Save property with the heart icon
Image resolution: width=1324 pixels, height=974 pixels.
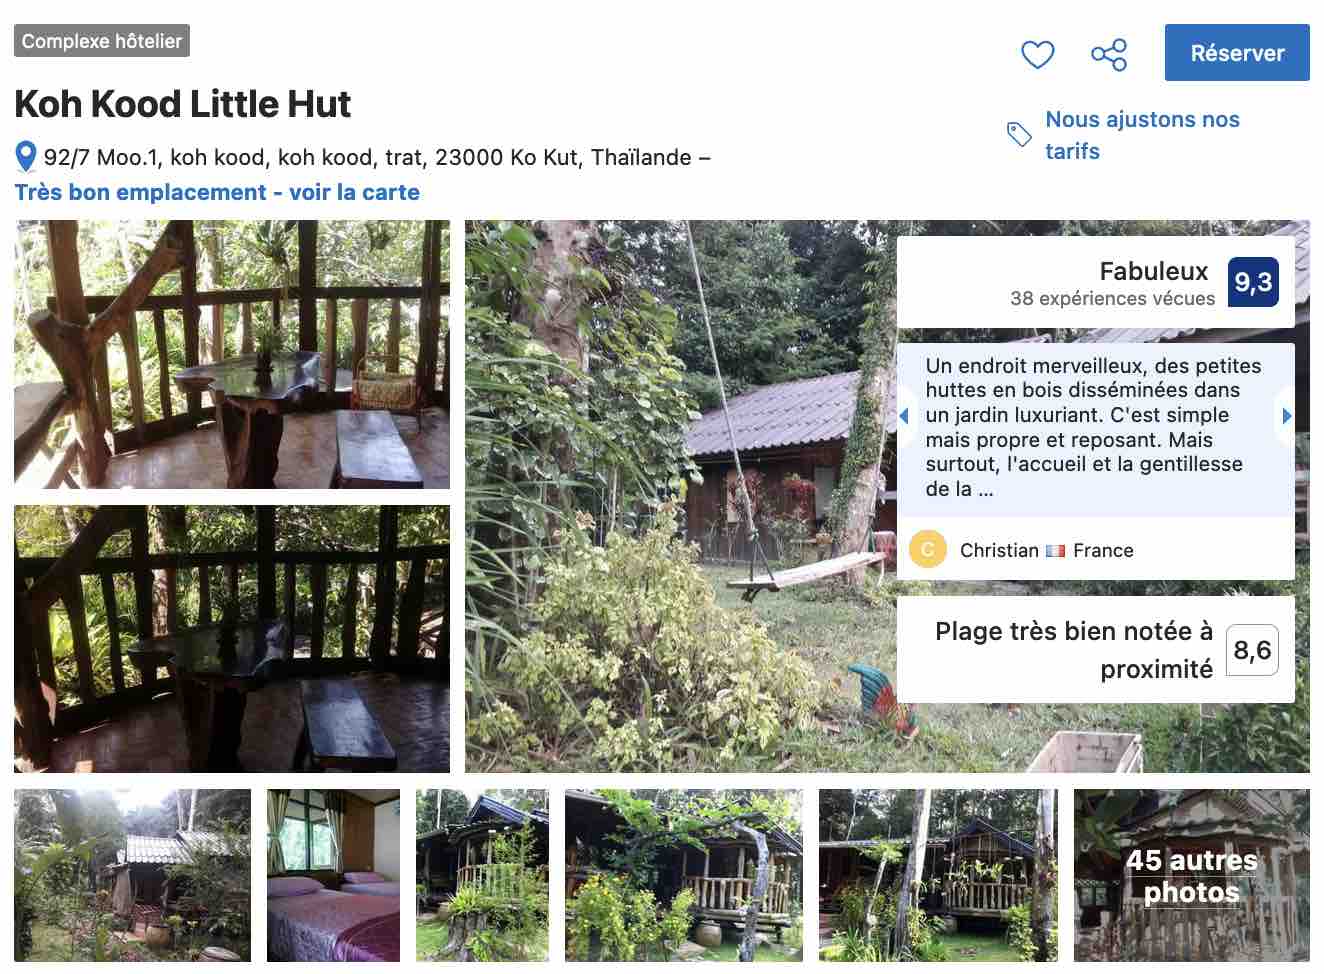[1037, 54]
